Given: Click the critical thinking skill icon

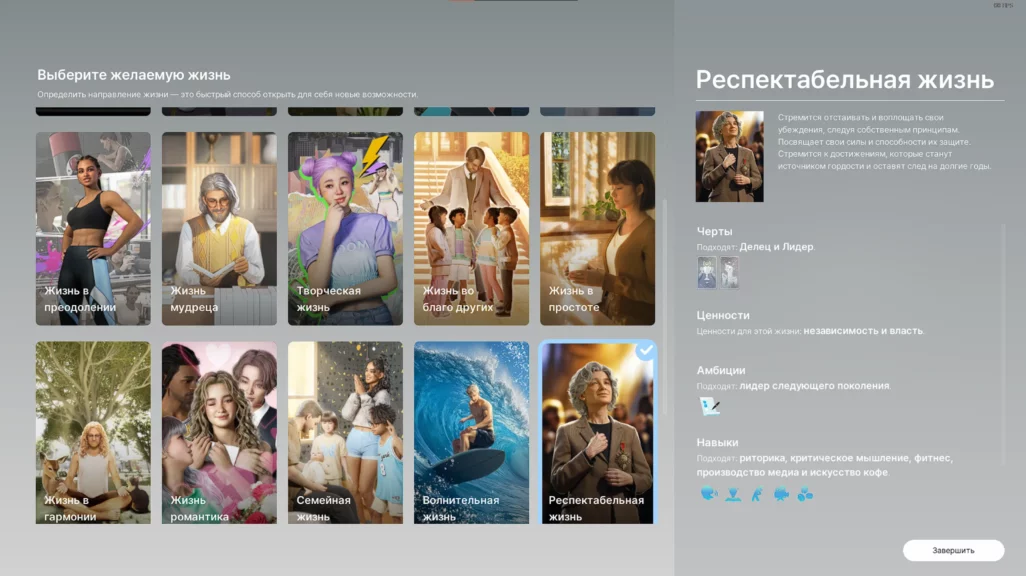Looking at the screenshot, I should [x=733, y=493].
